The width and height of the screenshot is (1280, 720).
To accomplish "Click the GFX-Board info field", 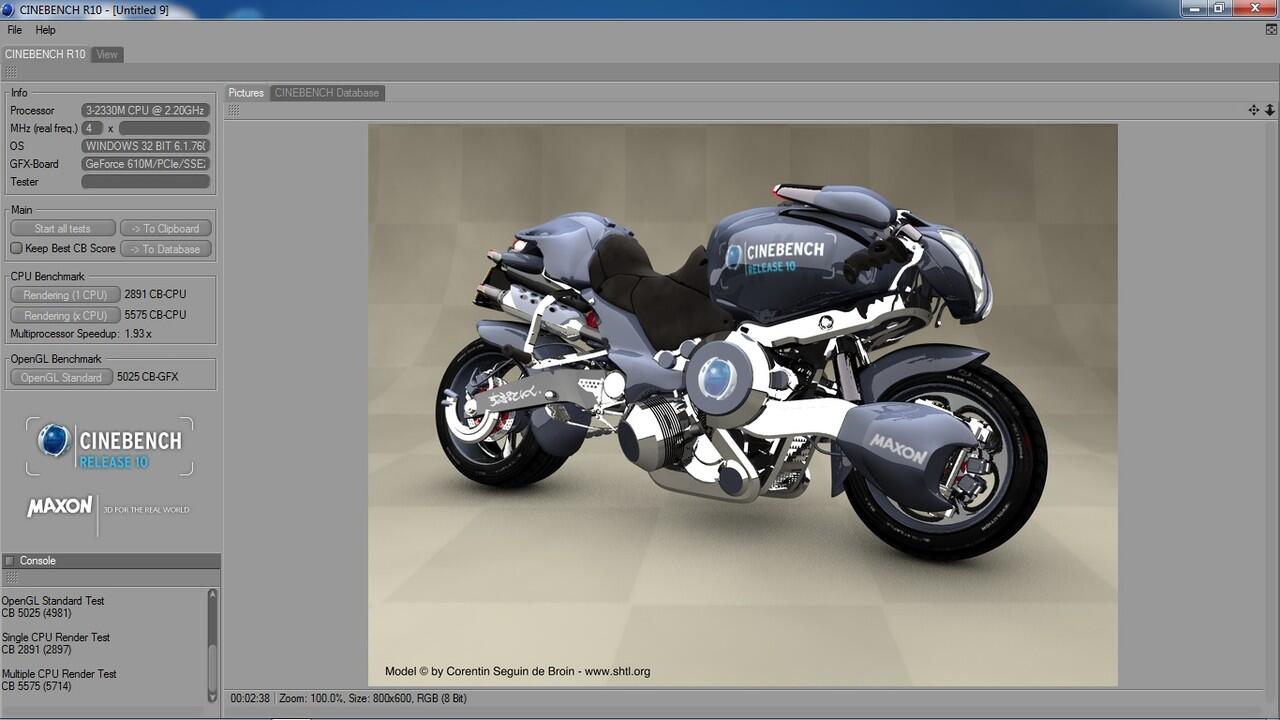I will (146, 164).
